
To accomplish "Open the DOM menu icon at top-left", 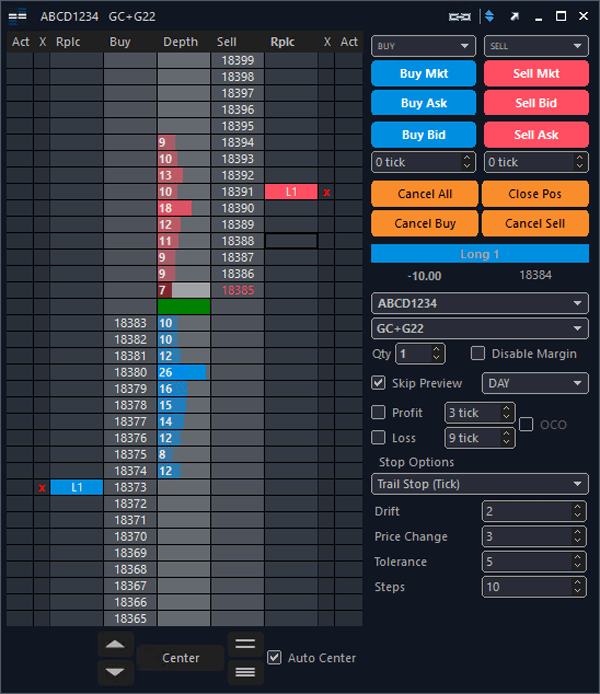I will click(x=18, y=17).
